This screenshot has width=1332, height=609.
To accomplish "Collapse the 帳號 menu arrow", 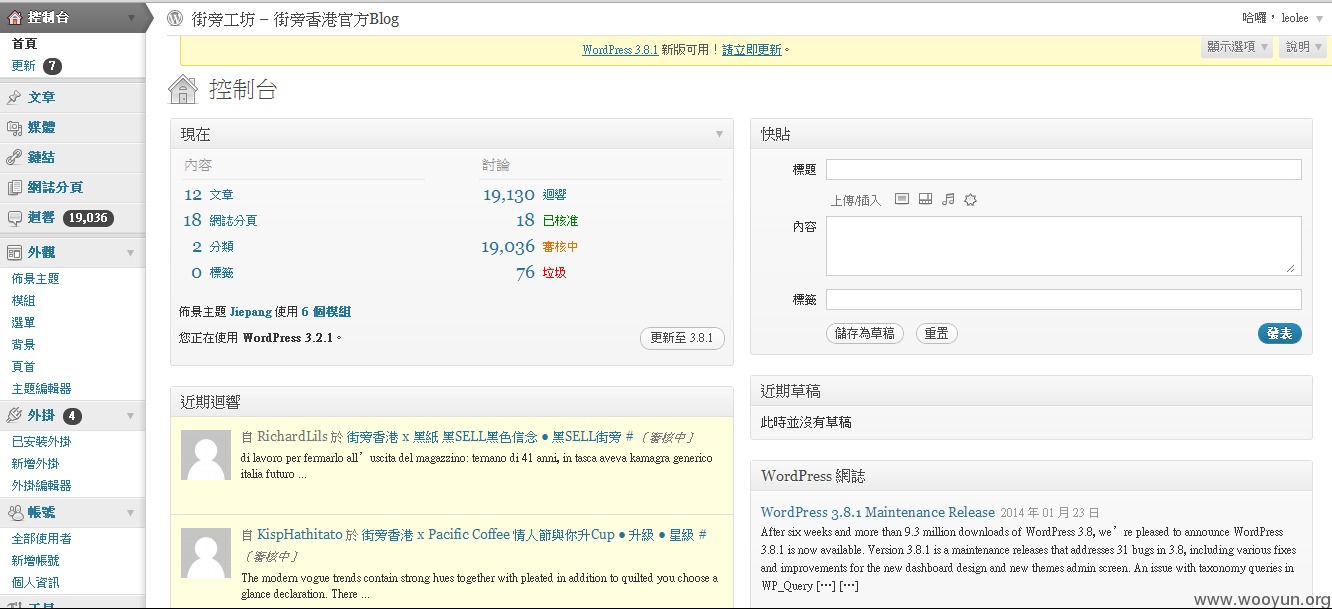I will 130,513.
